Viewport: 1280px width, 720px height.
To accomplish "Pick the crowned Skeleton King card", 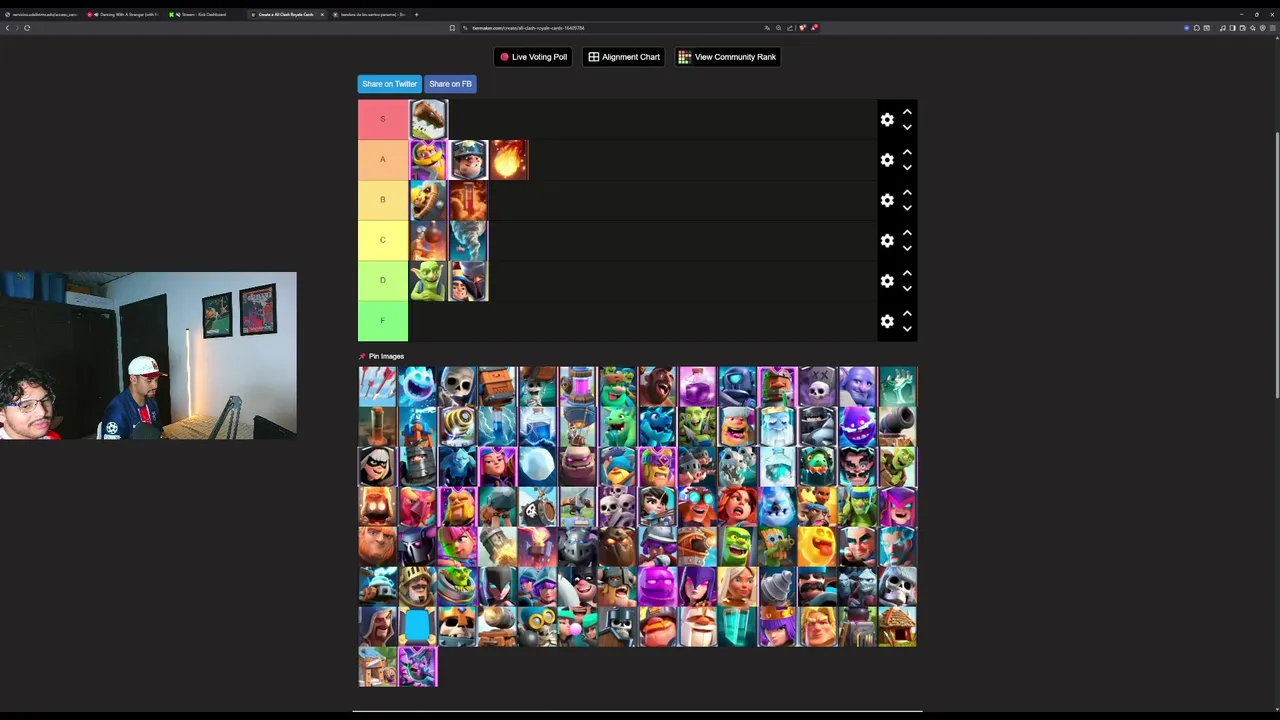I will 458,626.
